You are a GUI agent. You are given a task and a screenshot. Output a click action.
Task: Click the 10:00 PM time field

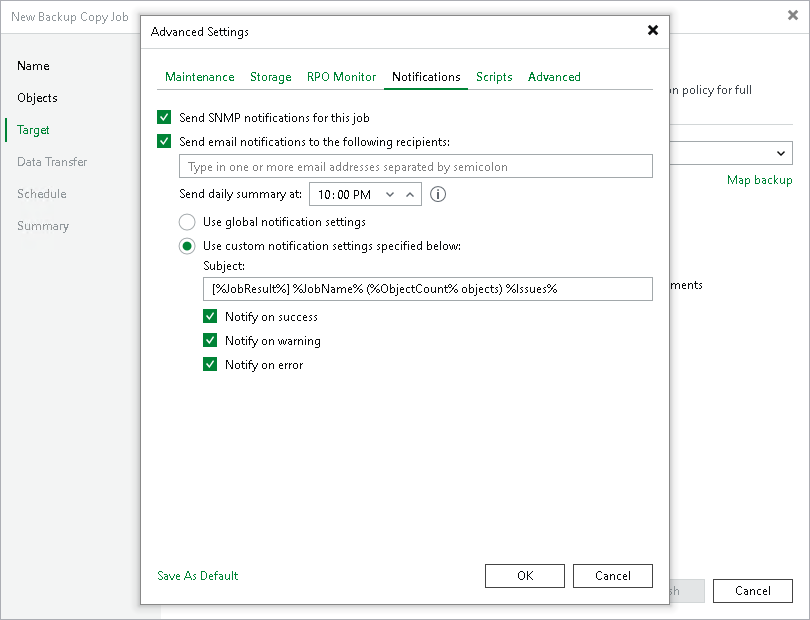point(365,194)
